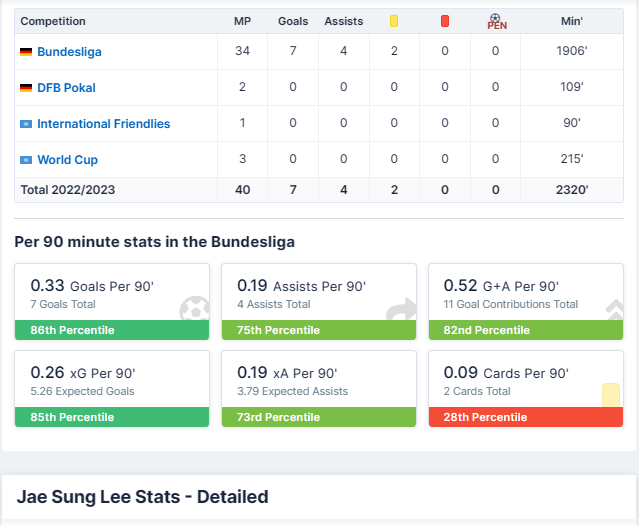
Task: Click the flag icon beside International Friendlies
Action: 26,124
